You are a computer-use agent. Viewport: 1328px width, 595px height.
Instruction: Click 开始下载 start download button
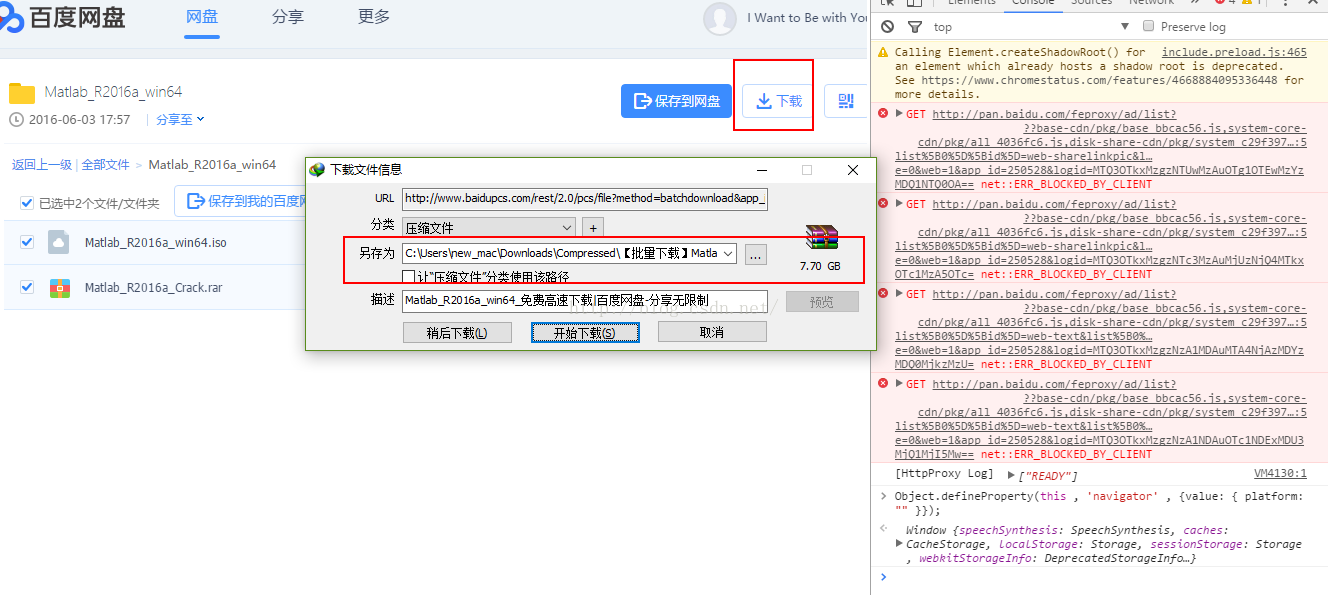585,332
